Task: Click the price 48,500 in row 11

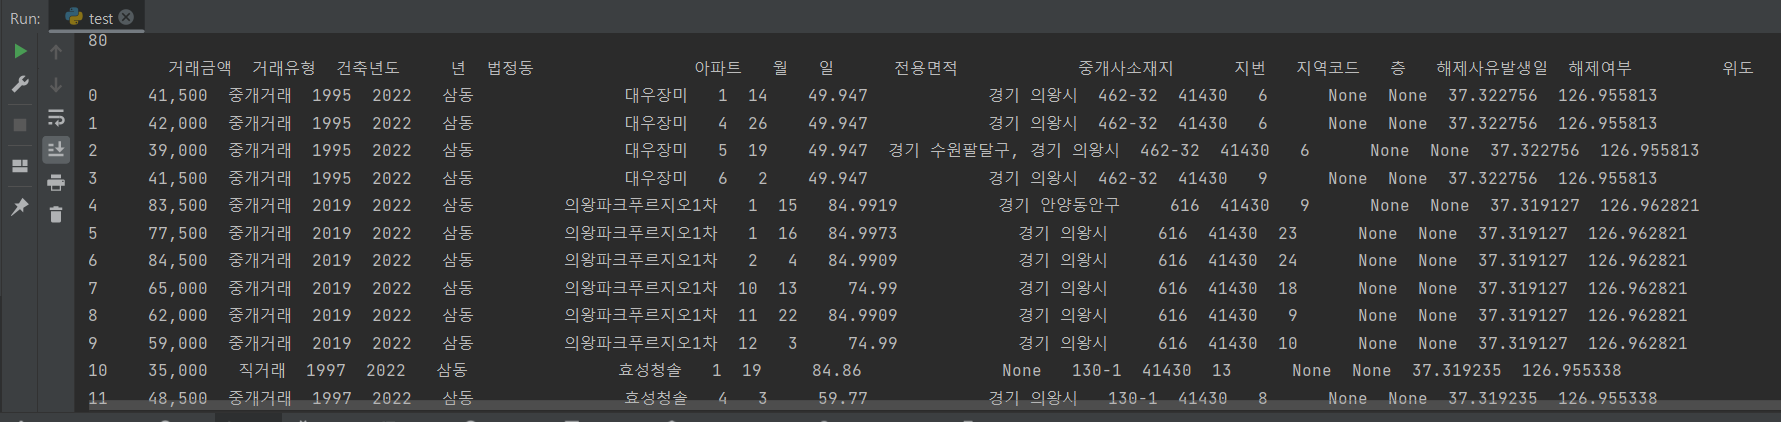Action: tap(178, 398)
